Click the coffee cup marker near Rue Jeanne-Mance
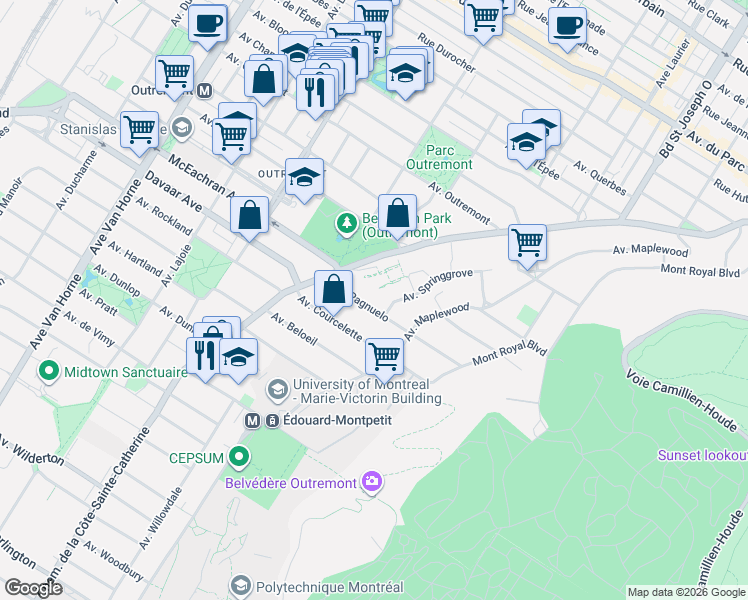The height and width of the screenshot is (600, 748). click(567, 28)
